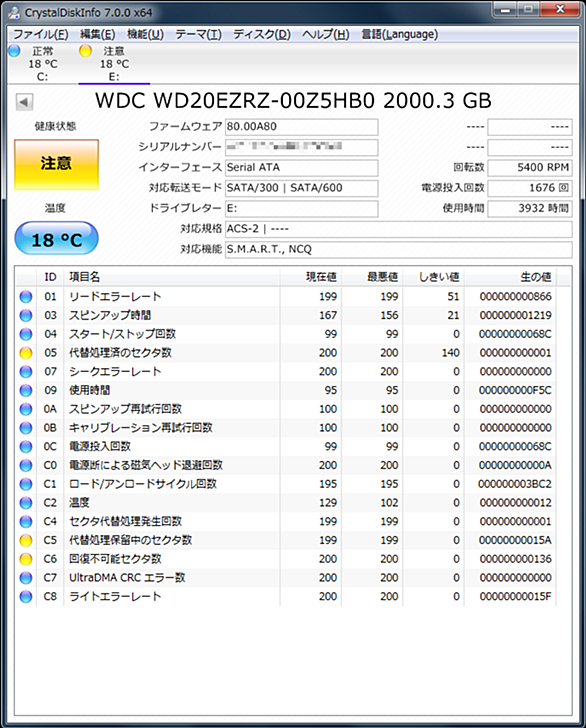This screenshot has width=586, height=728.
Task: Click blue status icon of row C0
Action: (26, 465)
